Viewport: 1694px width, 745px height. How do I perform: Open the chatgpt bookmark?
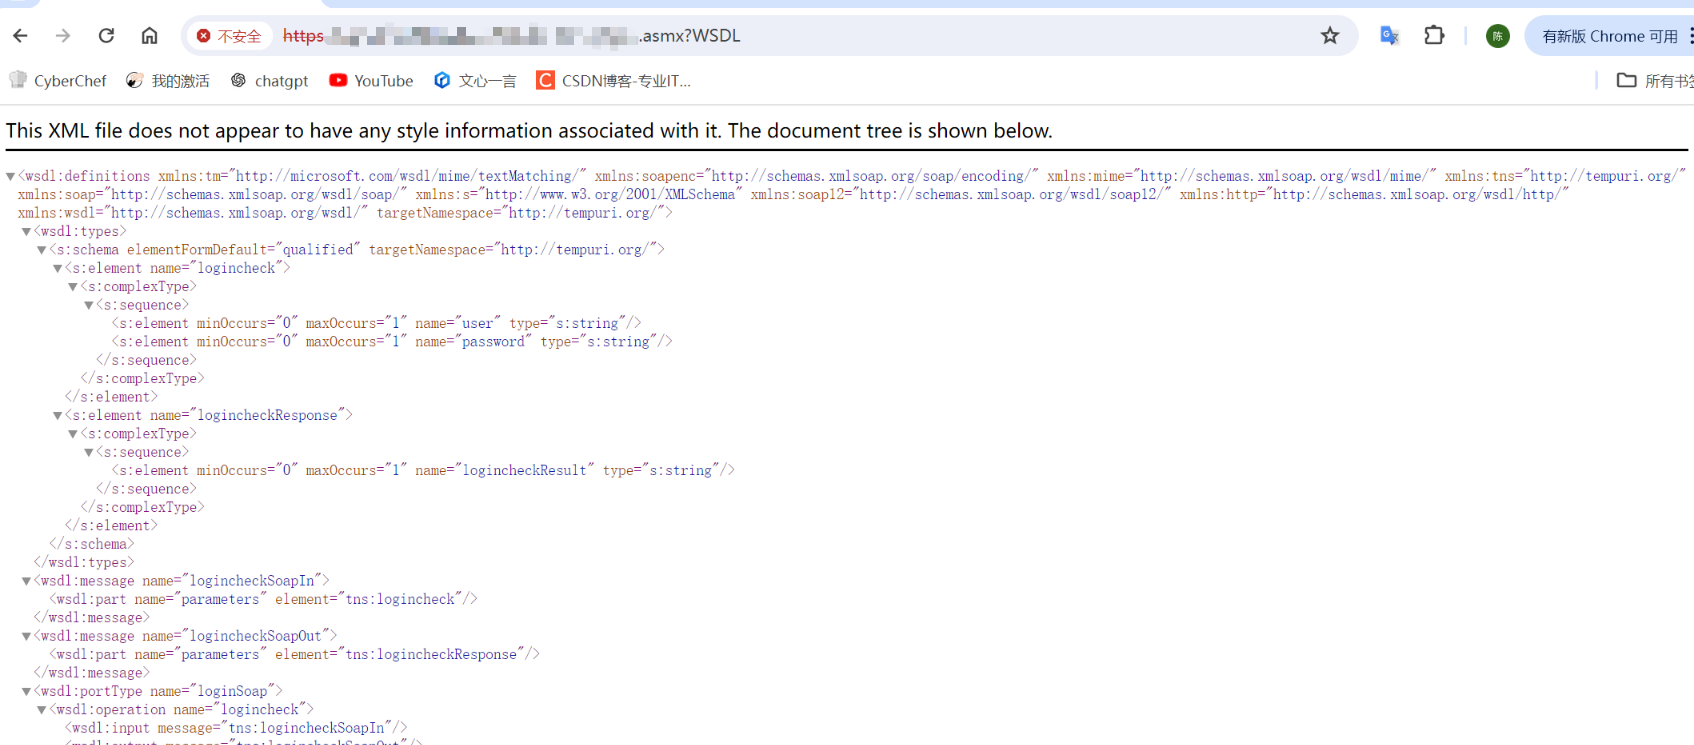click(269, 81)
